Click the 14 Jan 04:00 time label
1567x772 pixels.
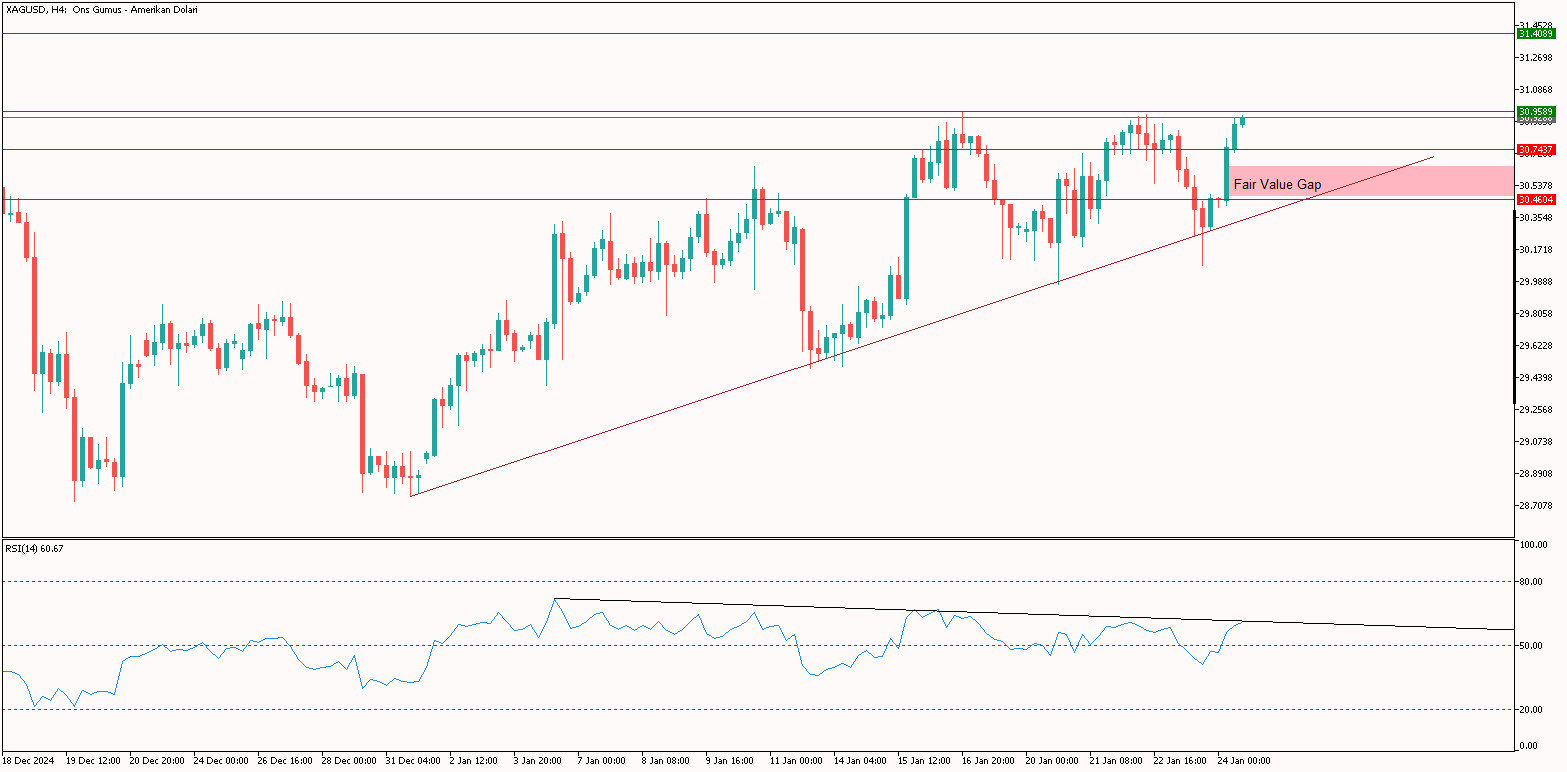[x=862, y=760]
